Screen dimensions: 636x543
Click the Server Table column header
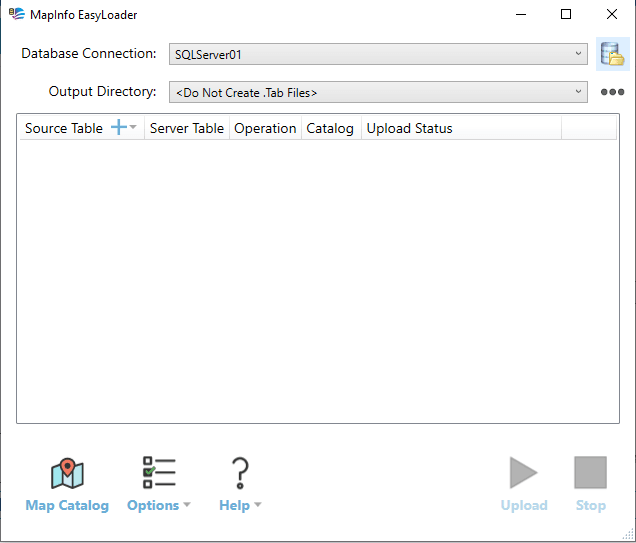(187, 128)
